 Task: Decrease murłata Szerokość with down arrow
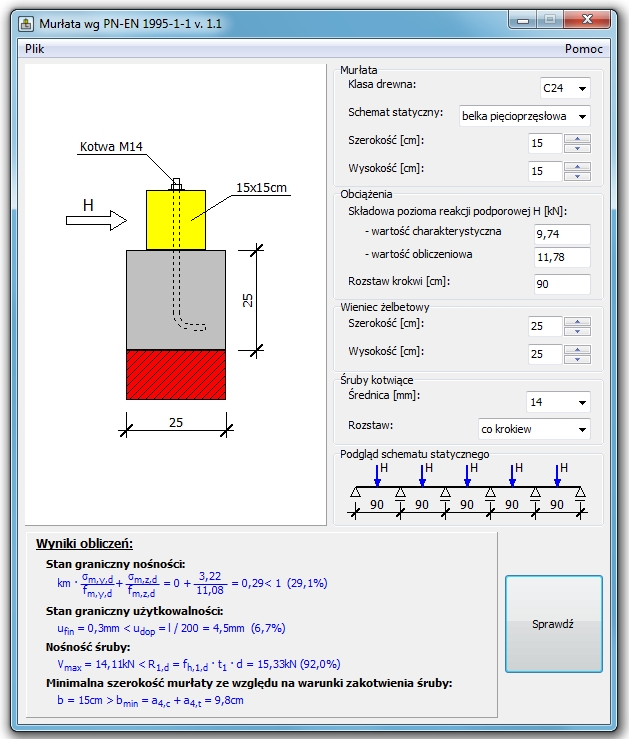point(577,148)
